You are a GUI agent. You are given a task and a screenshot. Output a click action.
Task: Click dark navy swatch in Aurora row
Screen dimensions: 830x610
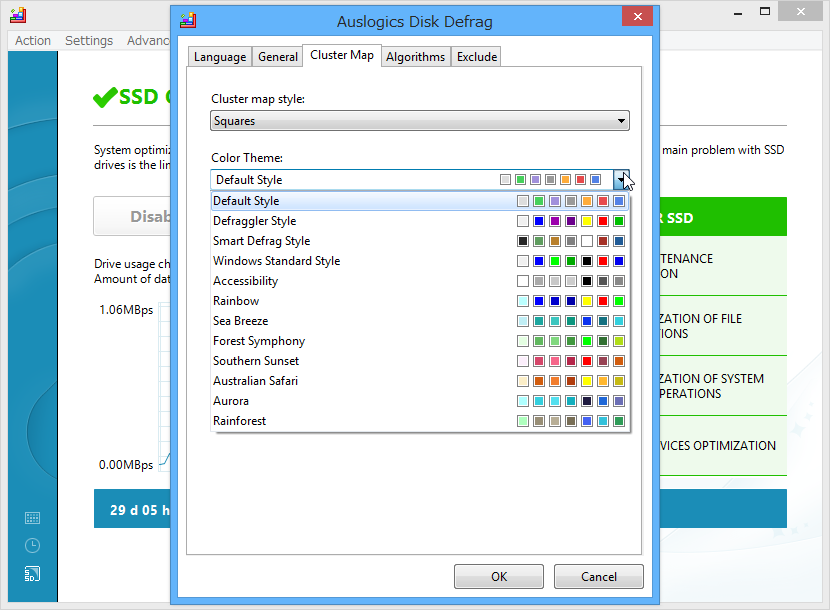point(587,401)
